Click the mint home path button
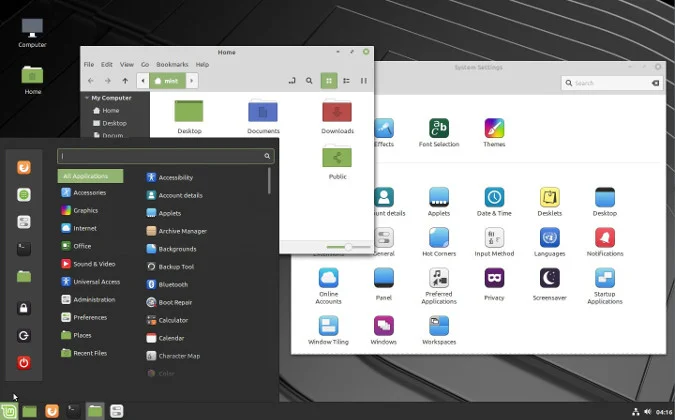 167,81
